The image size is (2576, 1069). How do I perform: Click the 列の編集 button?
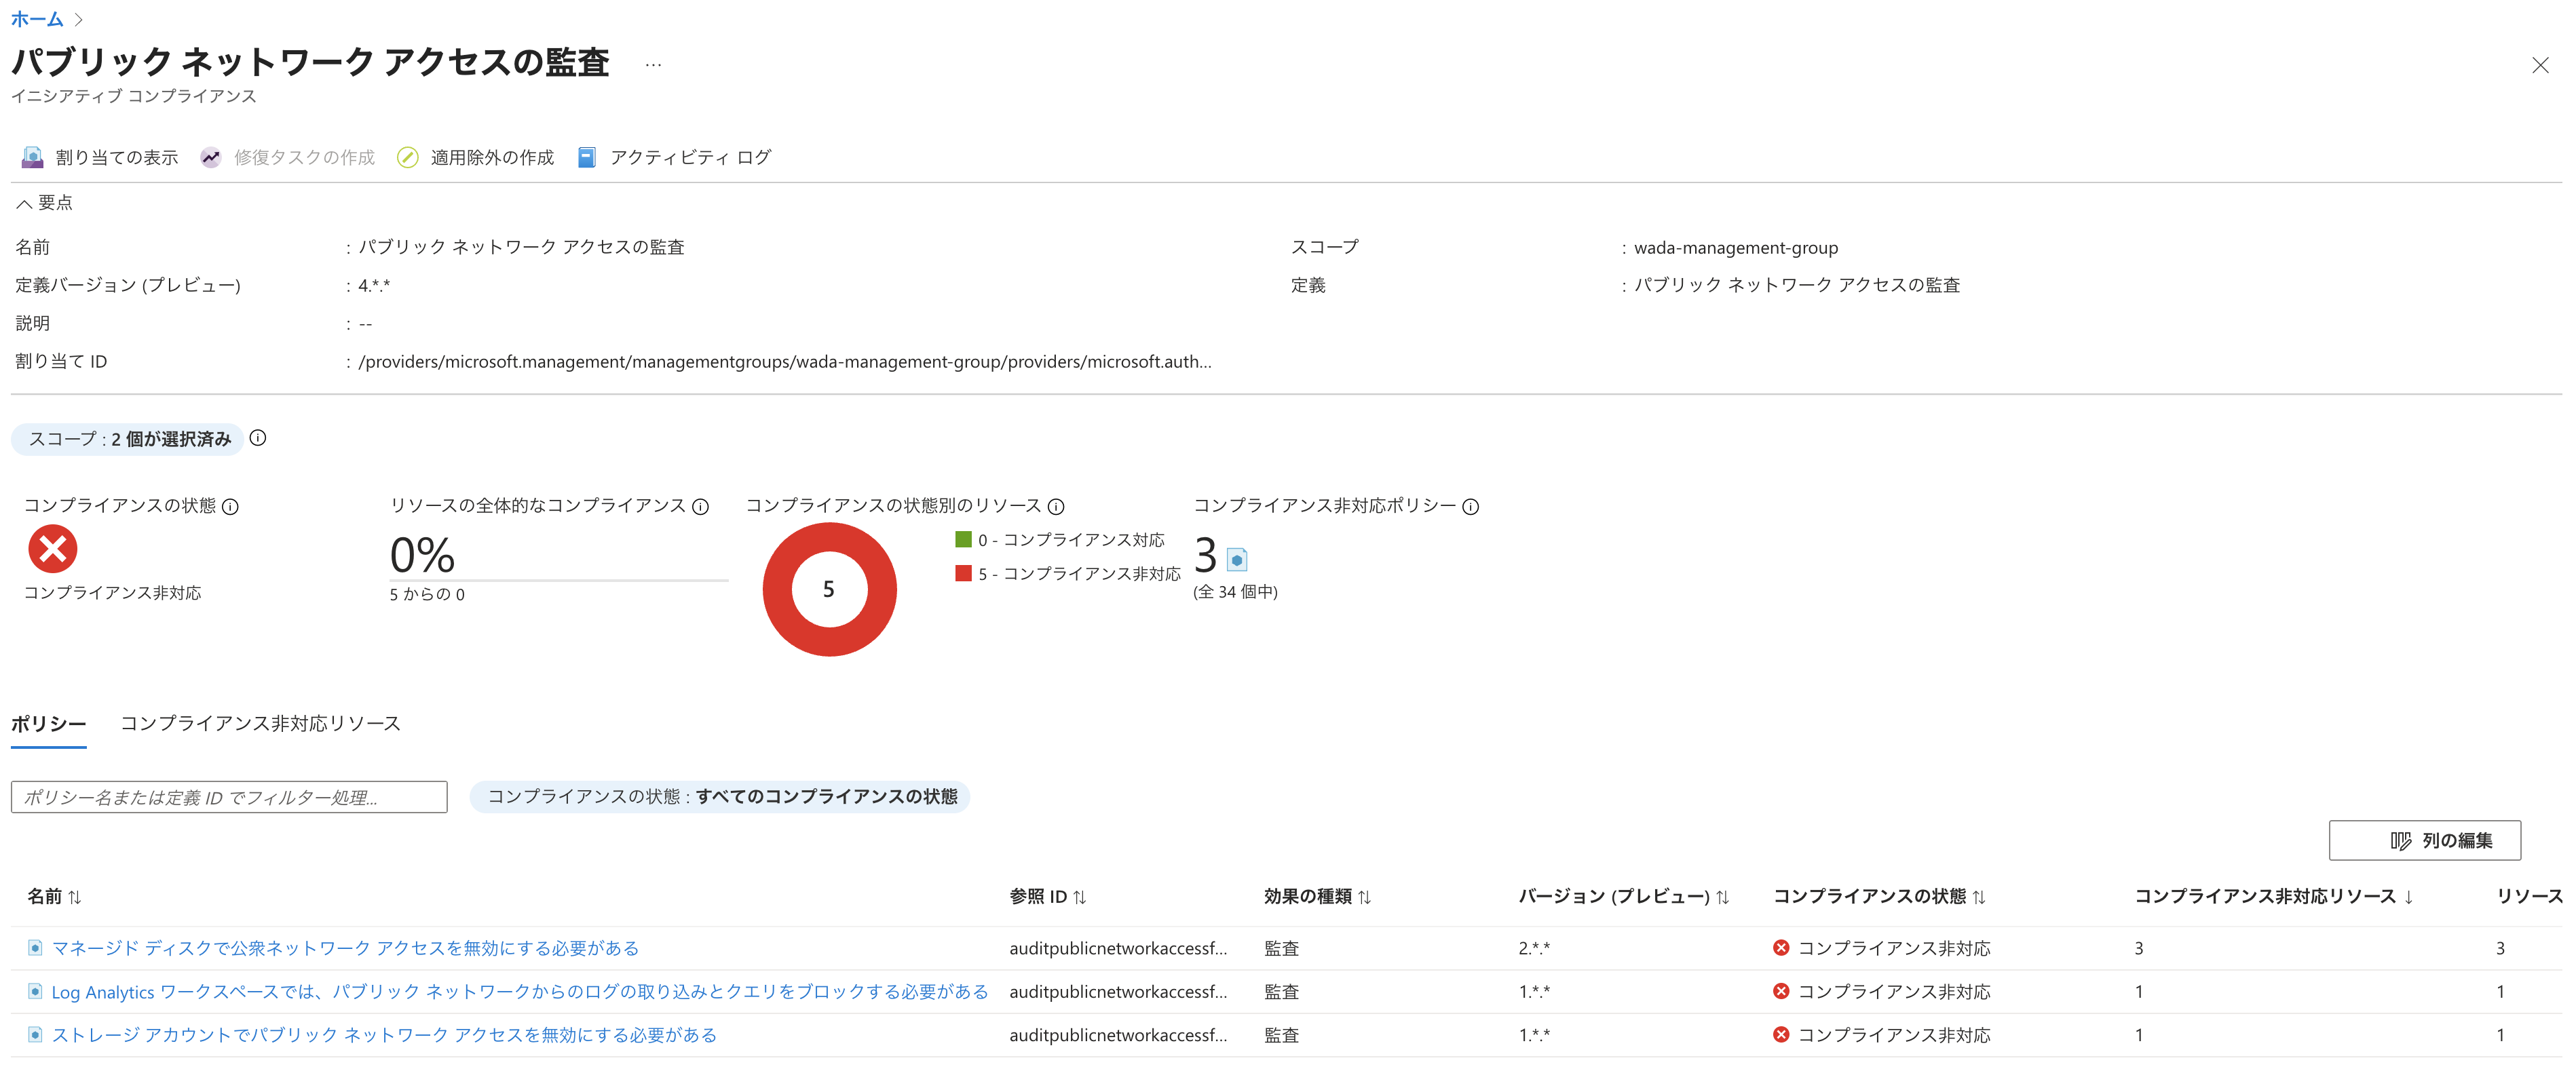coord(2424,840)
